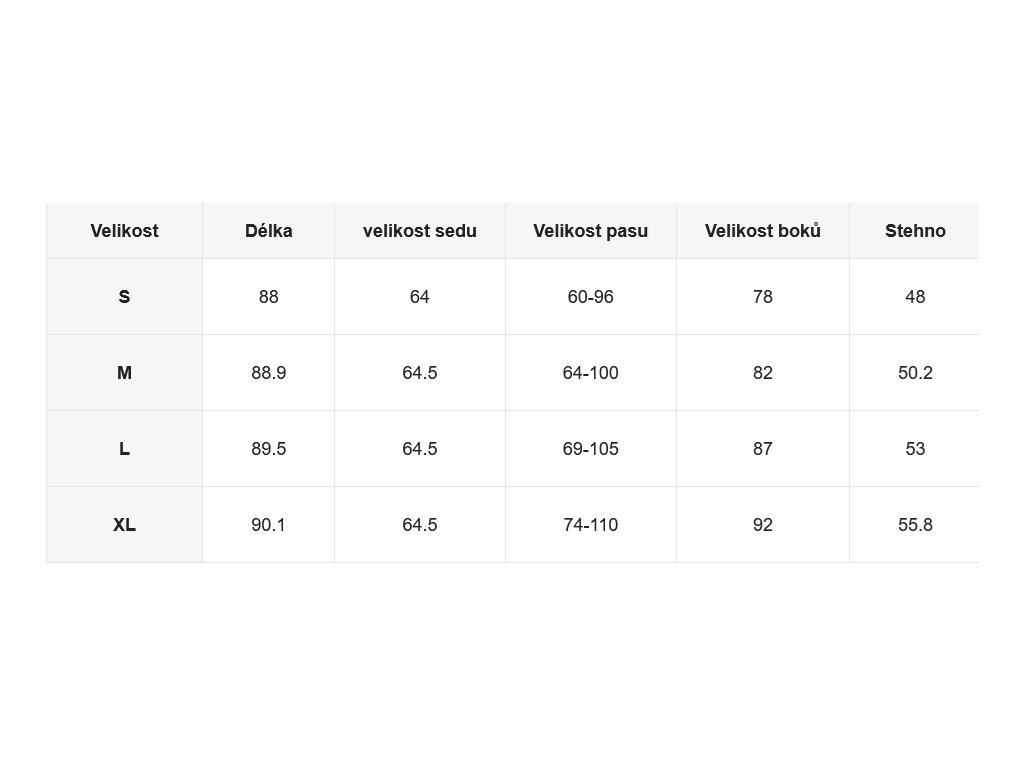Click the 74-110 waist range cell
The width and height of the screenshot is (1024, 768).
click(x=591, y=524)
